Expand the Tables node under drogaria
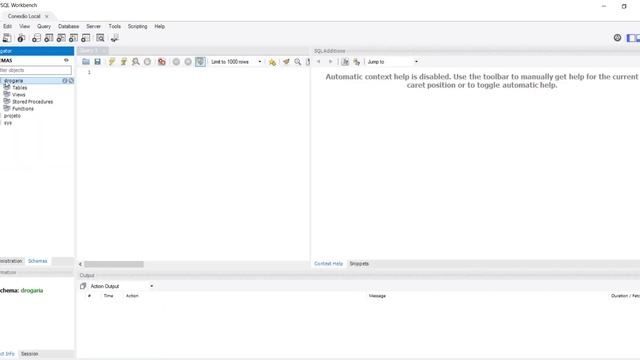This screenshot has height=360, width=640. coord(20,88)
